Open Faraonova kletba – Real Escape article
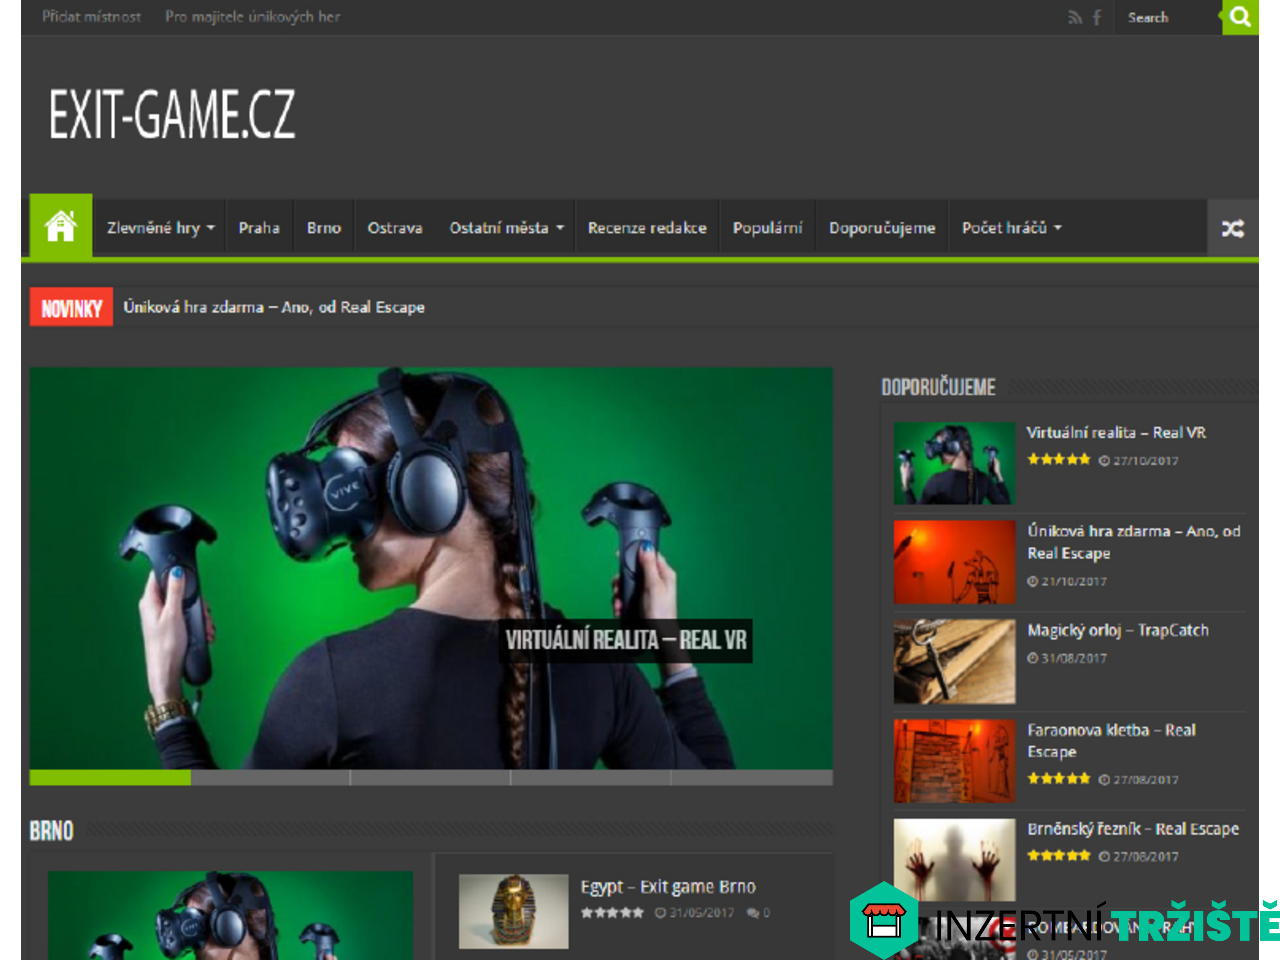 click(x=1111, y=741)
